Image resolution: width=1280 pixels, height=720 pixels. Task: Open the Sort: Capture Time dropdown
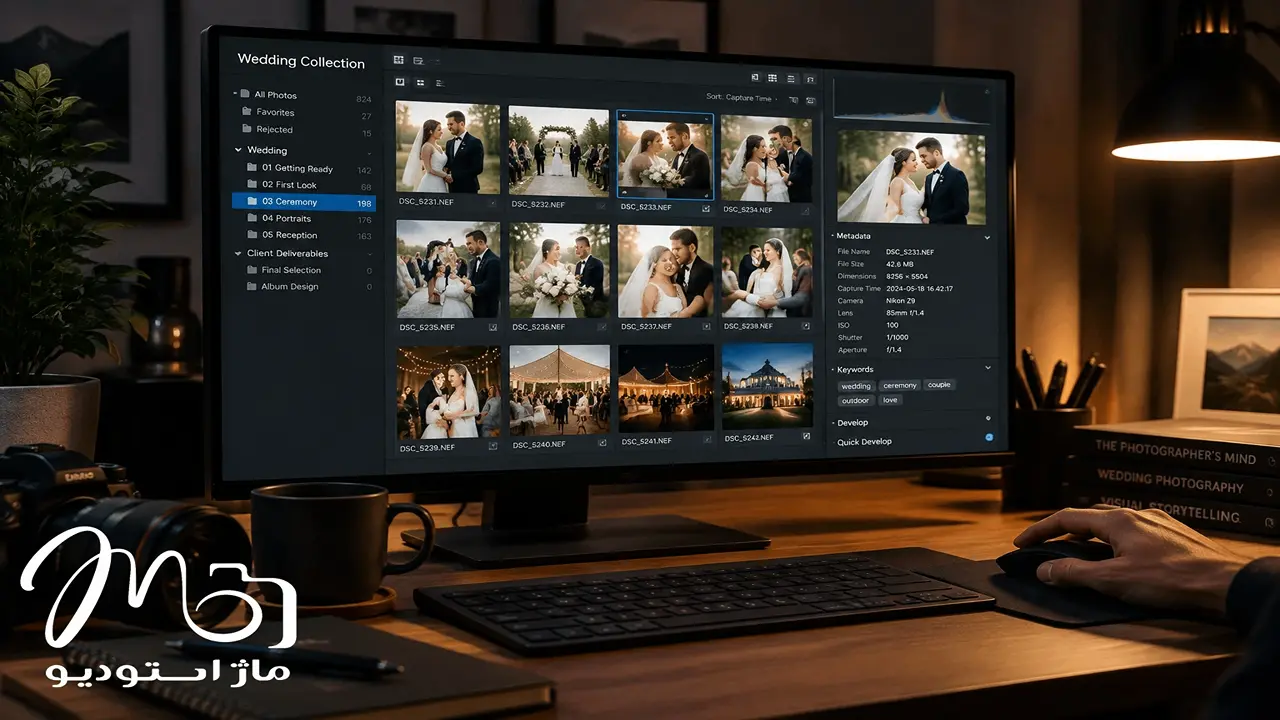click(741, 98)
